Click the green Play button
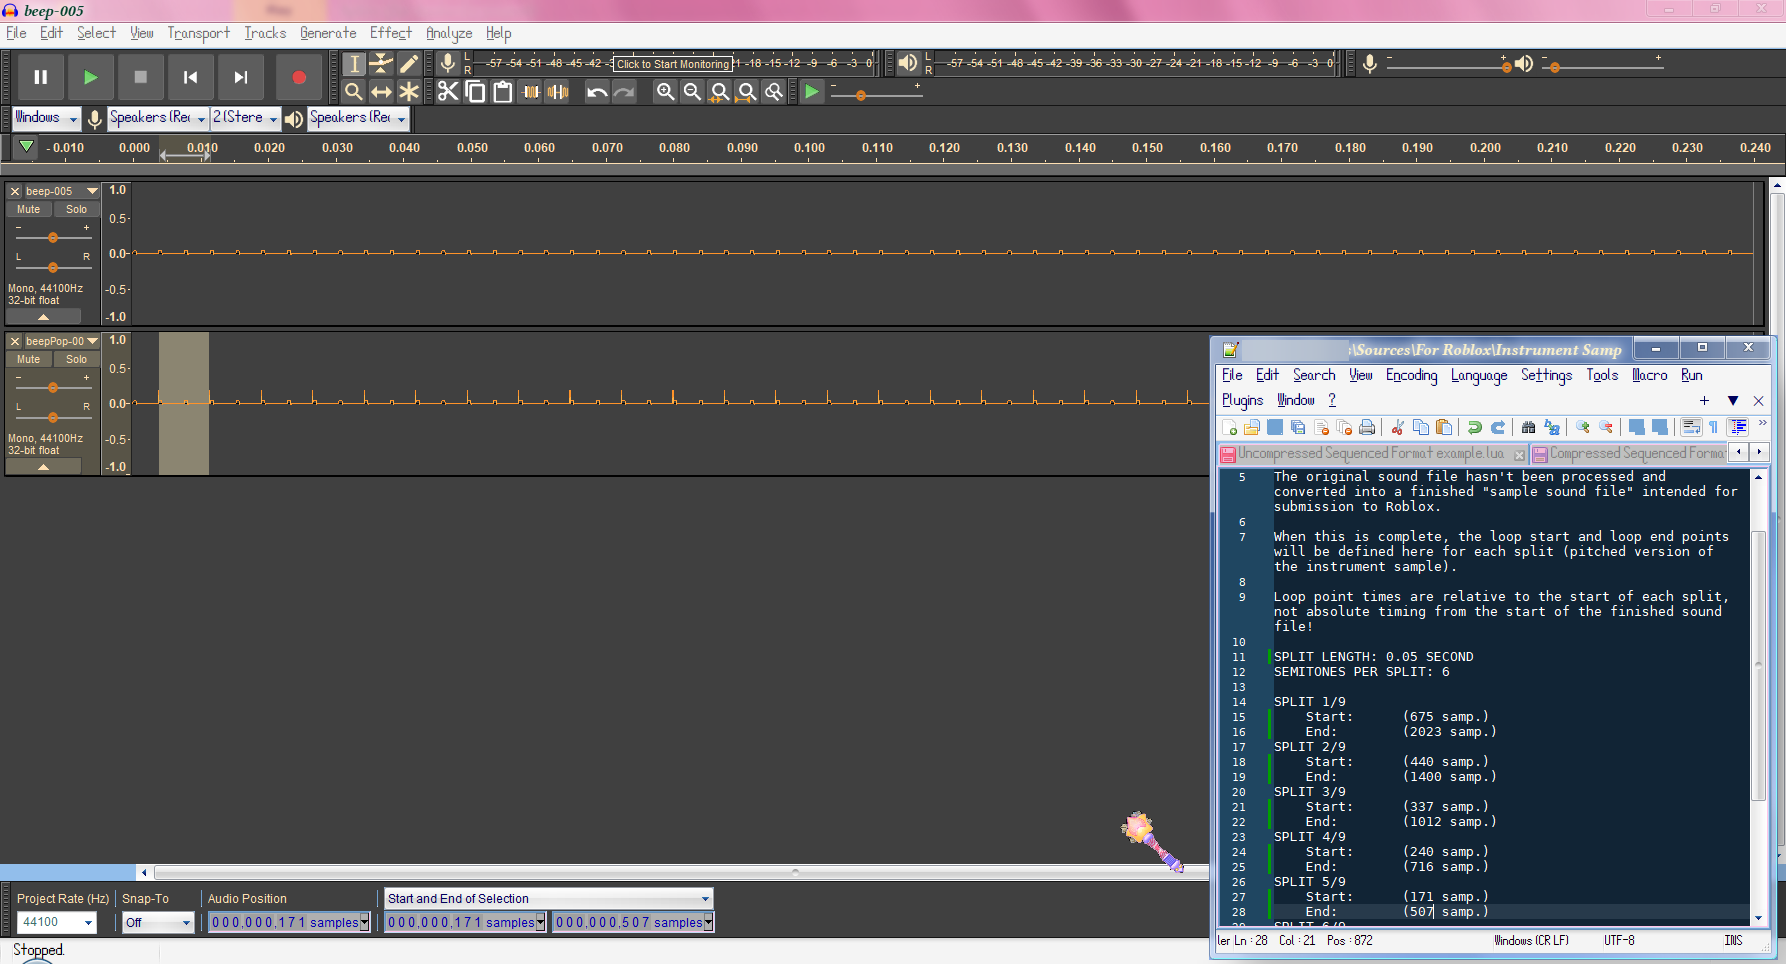 pyautogui.click(x=90, y=77)
